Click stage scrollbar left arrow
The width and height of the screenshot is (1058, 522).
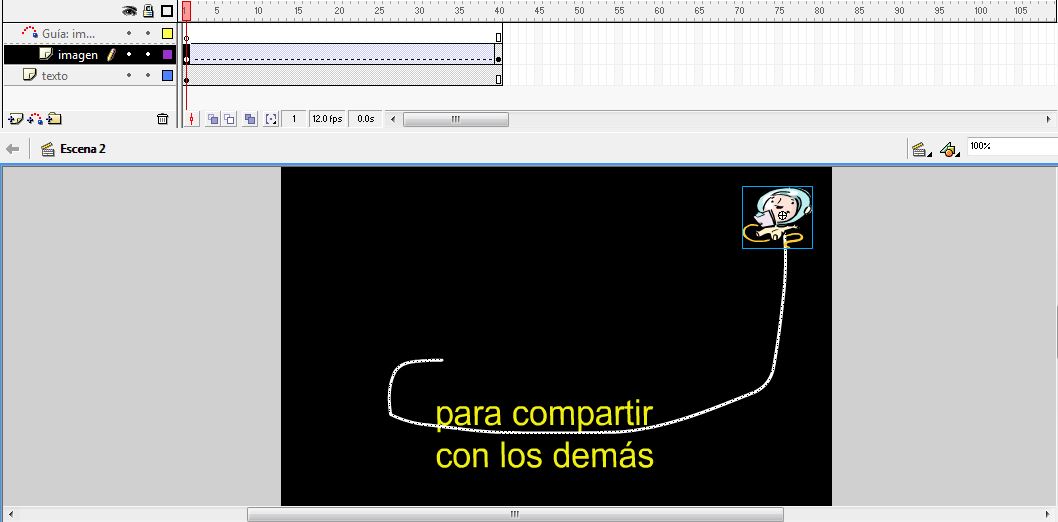(9, 515)
